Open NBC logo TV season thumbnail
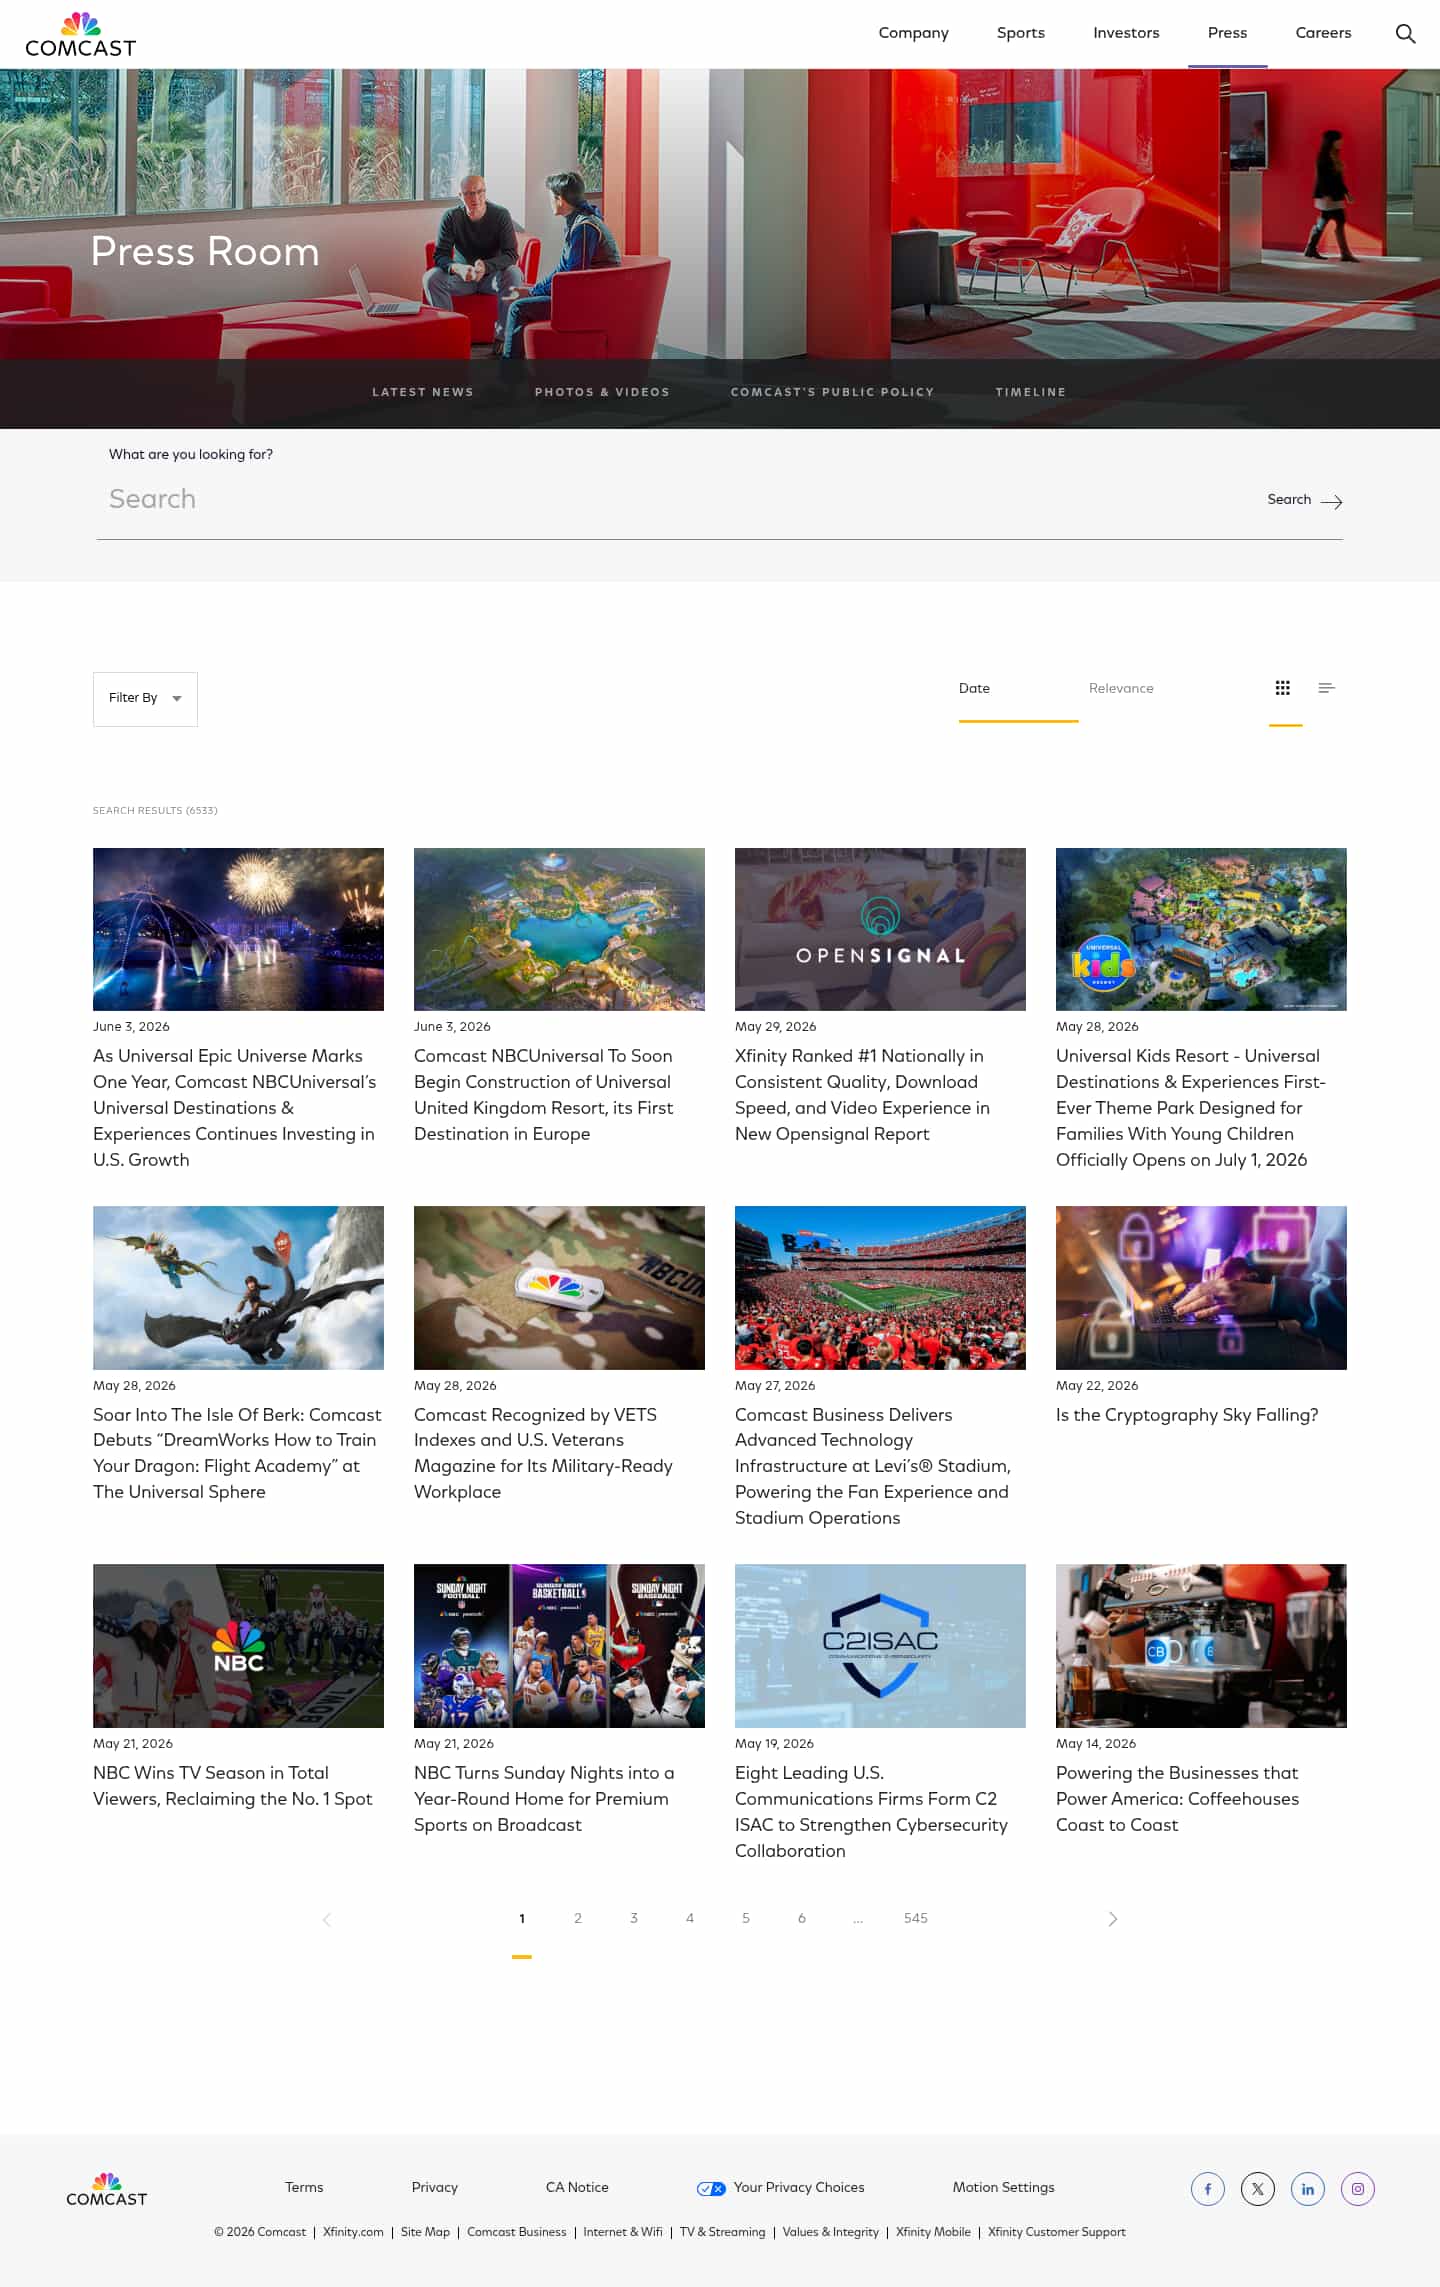 (238, 1646)
